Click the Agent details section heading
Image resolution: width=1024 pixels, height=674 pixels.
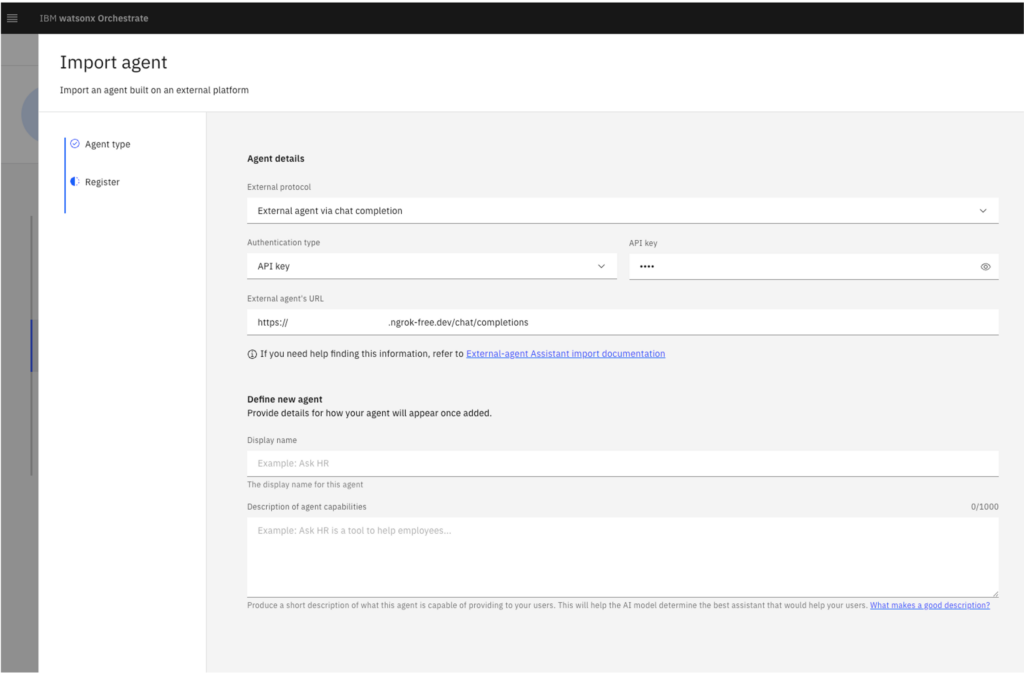click(x=276, y=159)
